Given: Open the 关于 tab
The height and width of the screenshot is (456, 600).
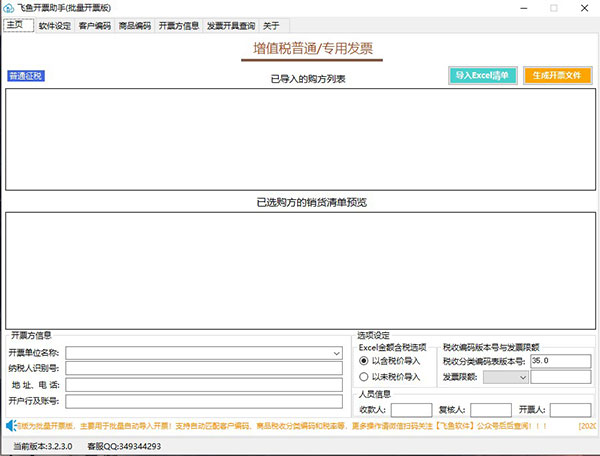Looking at the screenshot, I should click(x=271, y=26).
